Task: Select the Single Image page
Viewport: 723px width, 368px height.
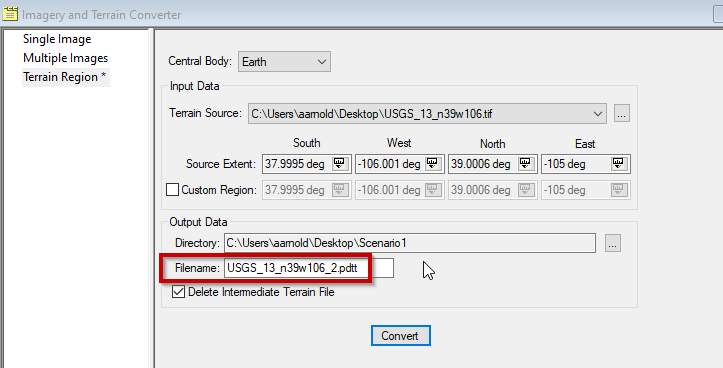Action: [x=57, y=39]
